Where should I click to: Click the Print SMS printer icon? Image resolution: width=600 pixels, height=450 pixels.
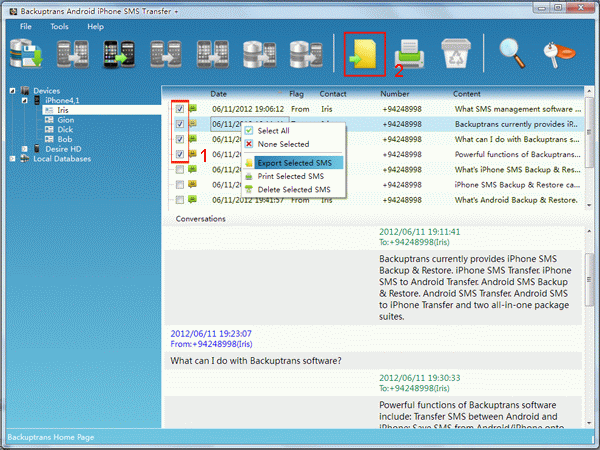point(409,54)
